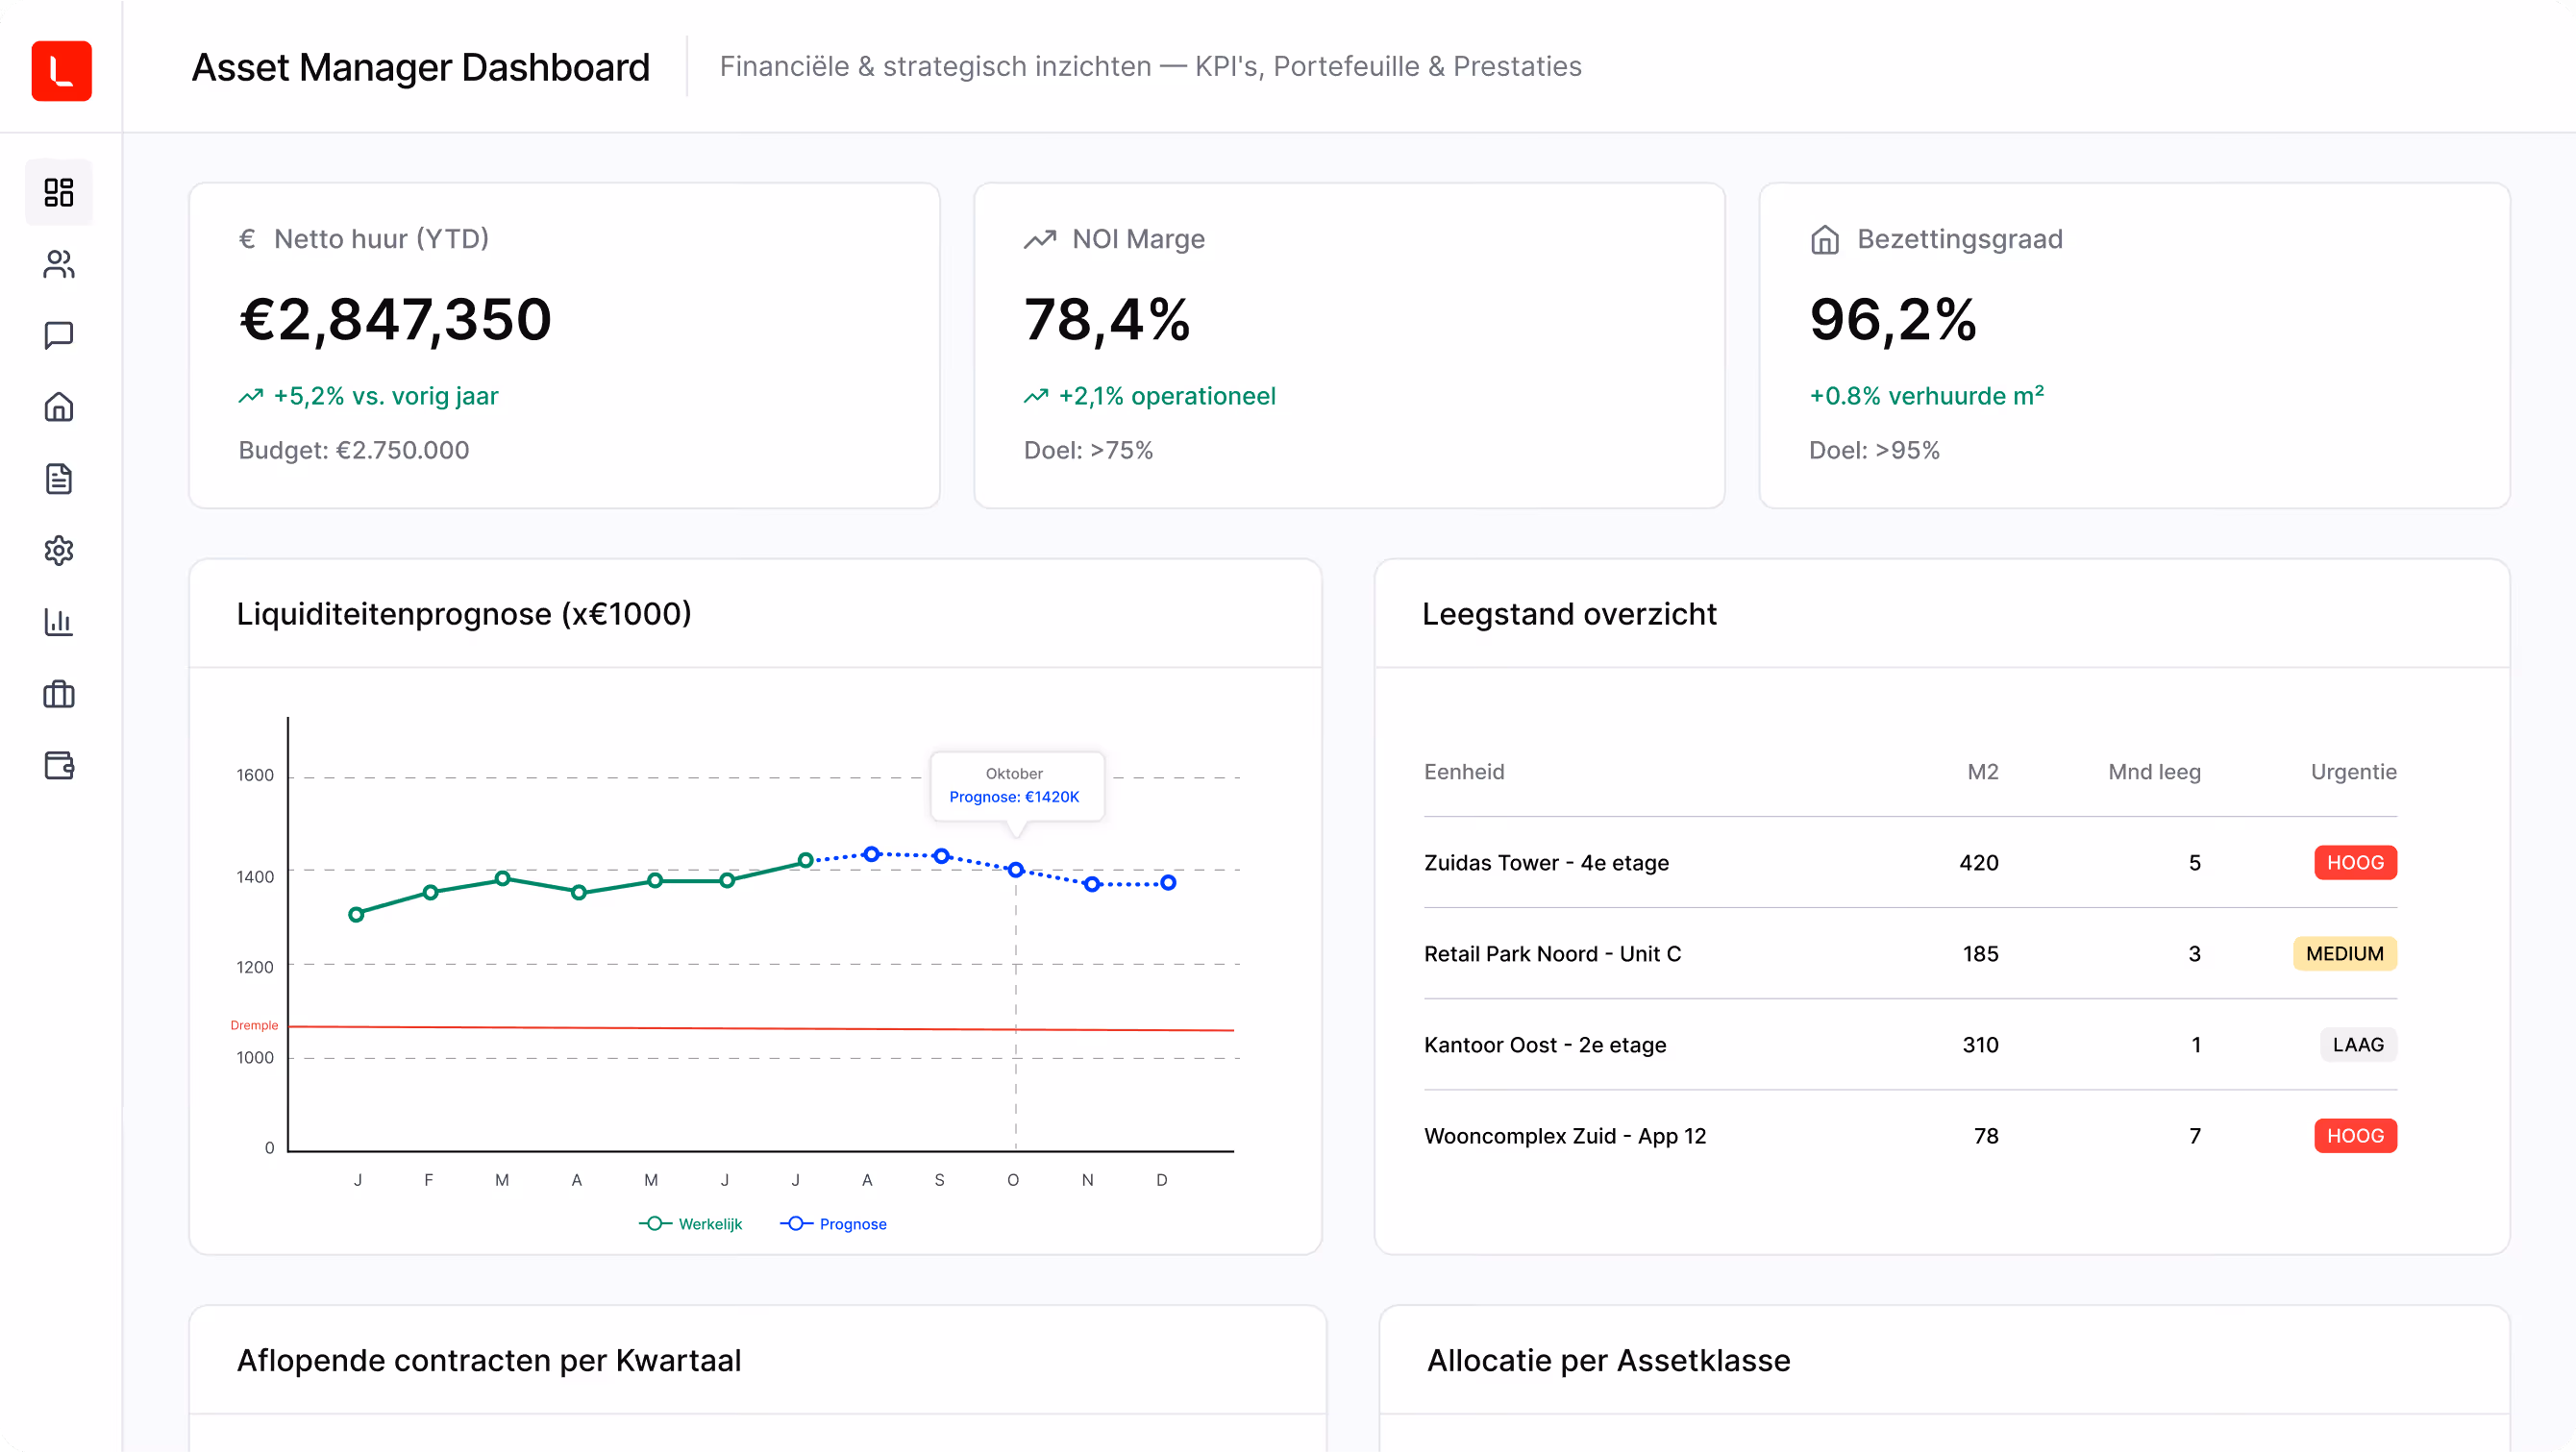Click Allocatie per Assetklasse heading
Viewport: 2576px width, 1452px height.
click(x=1608, y=1361)
